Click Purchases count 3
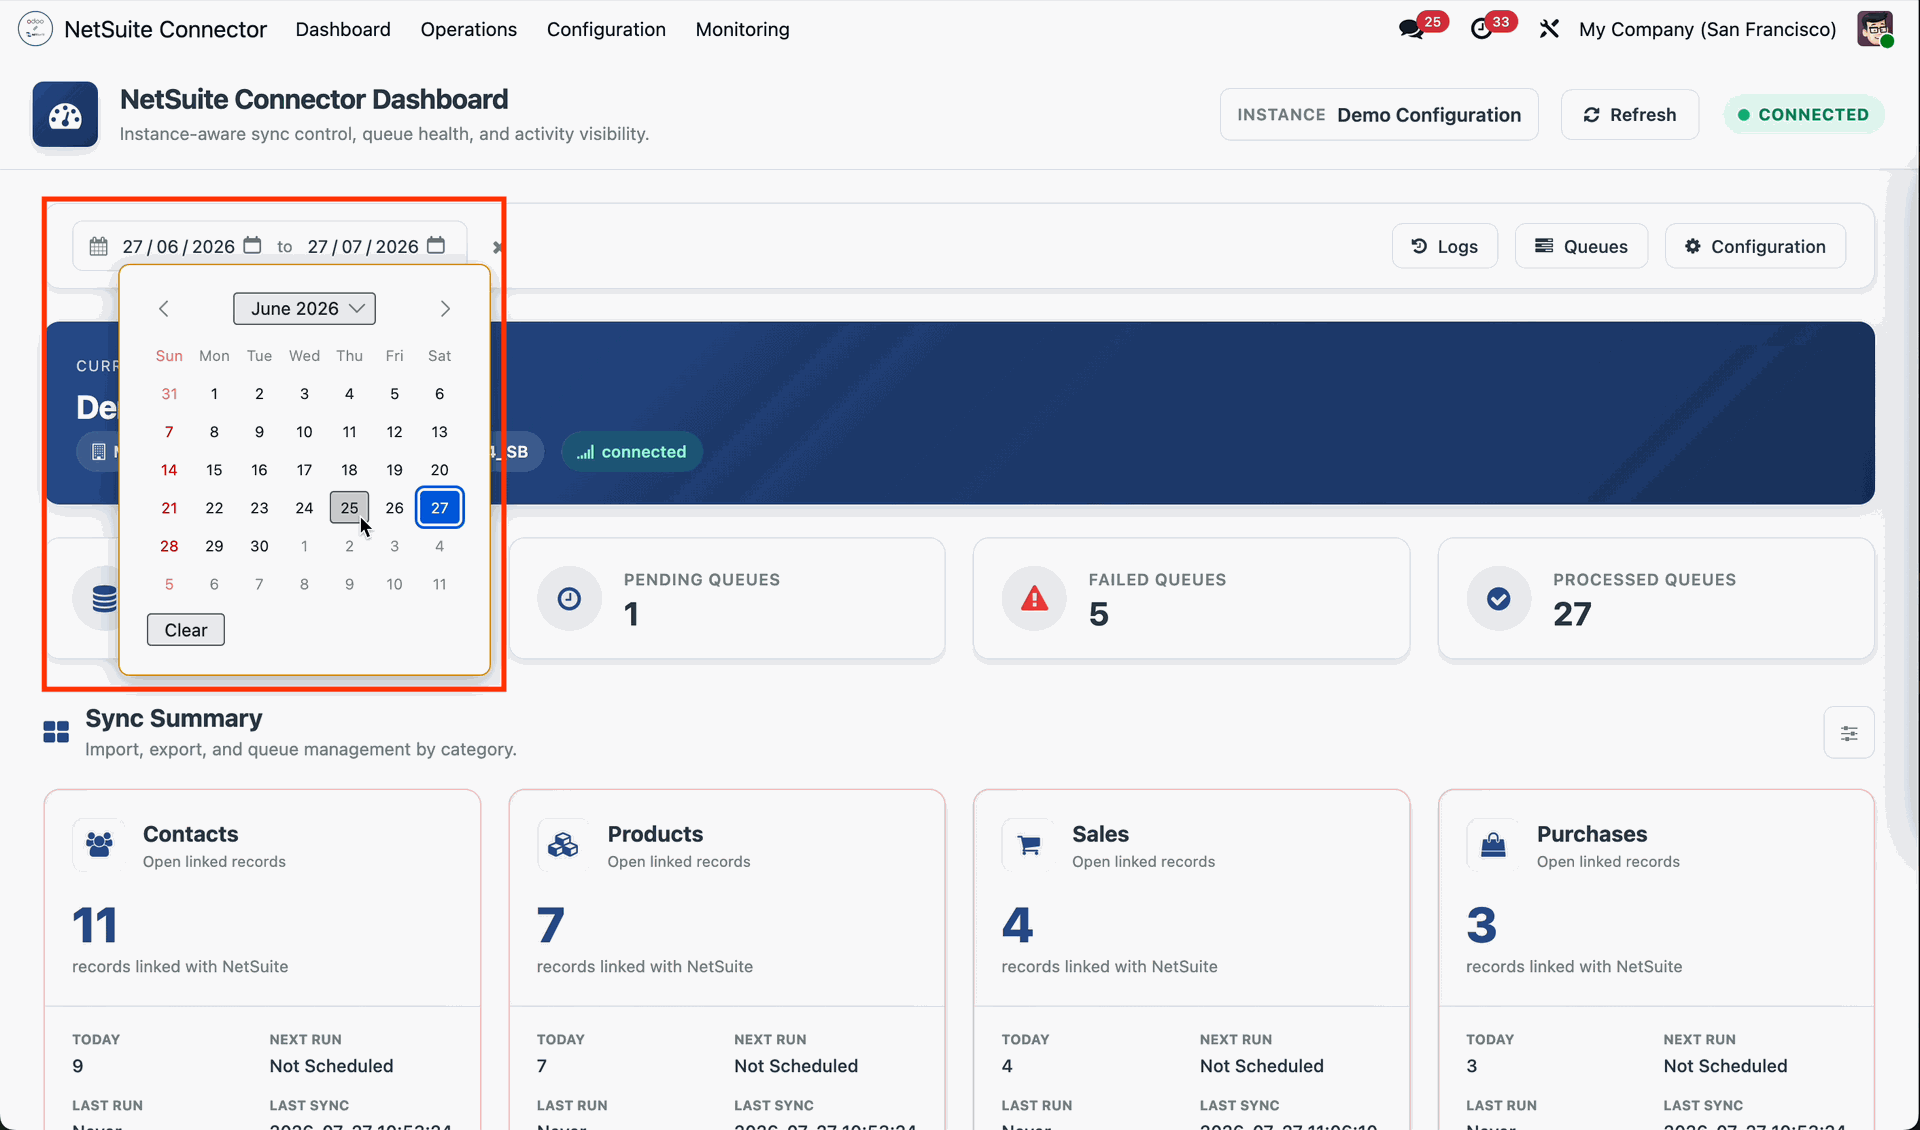The image size is (1920, 1130). 1481,925
